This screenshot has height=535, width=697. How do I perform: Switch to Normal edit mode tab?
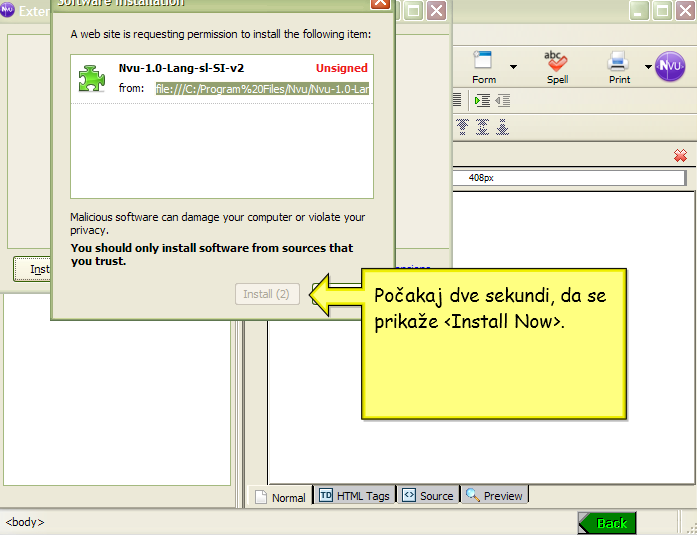(280, 496)
